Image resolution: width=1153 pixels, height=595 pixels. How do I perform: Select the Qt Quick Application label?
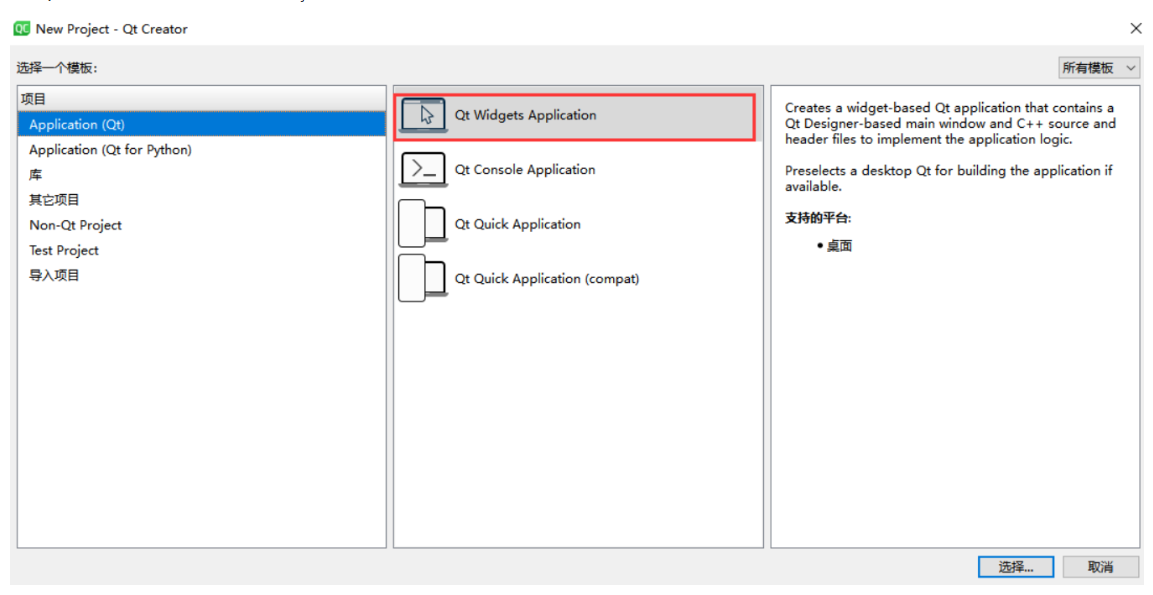517,224
